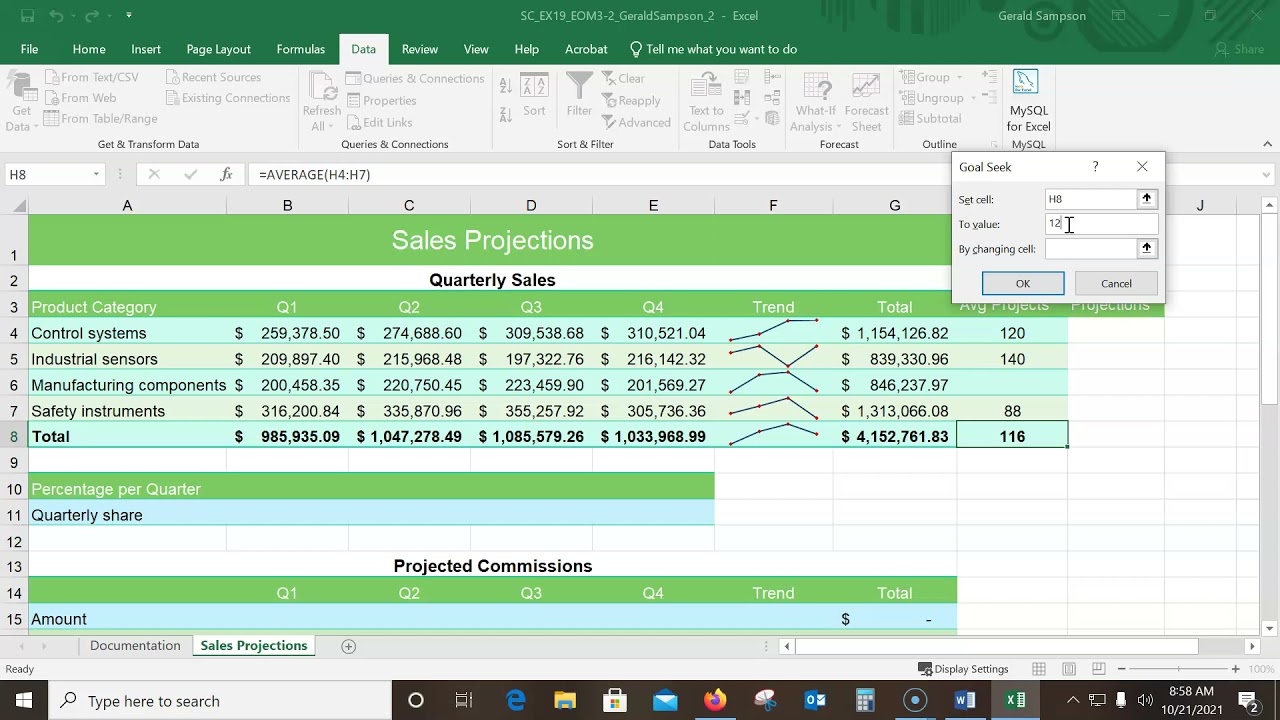This screenshot has width=1280, height=720.
Task: Click the Text to Columns icon
Action: coord(706,86)
